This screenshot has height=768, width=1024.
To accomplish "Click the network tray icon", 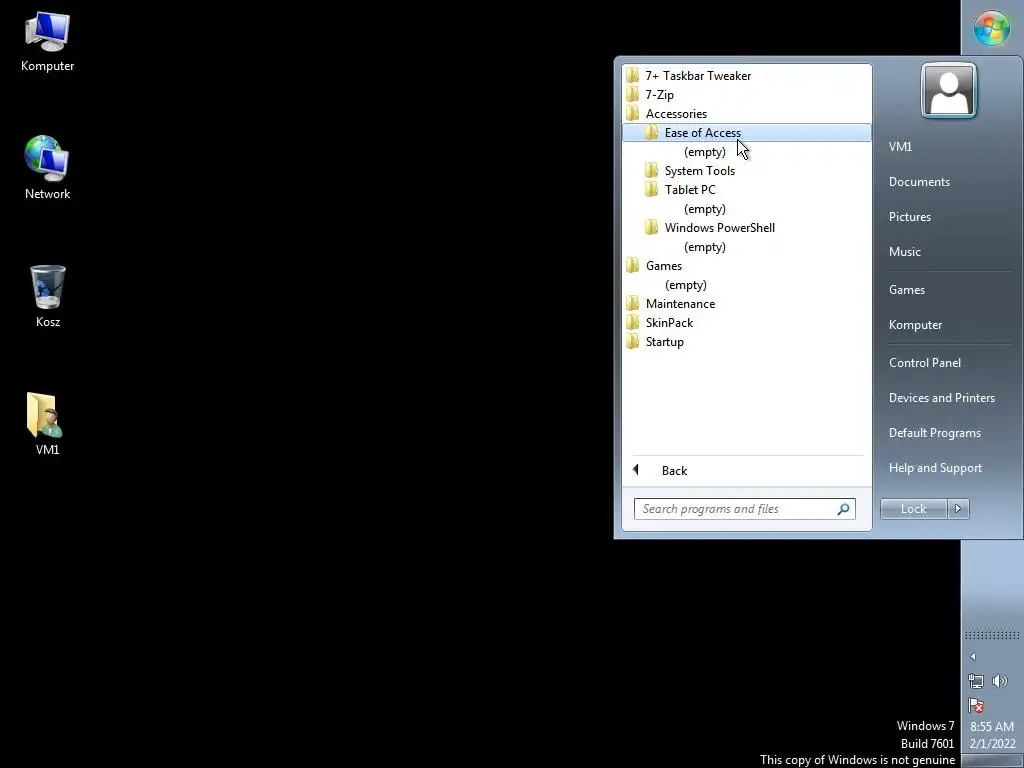I will click(x=976, y=681).
